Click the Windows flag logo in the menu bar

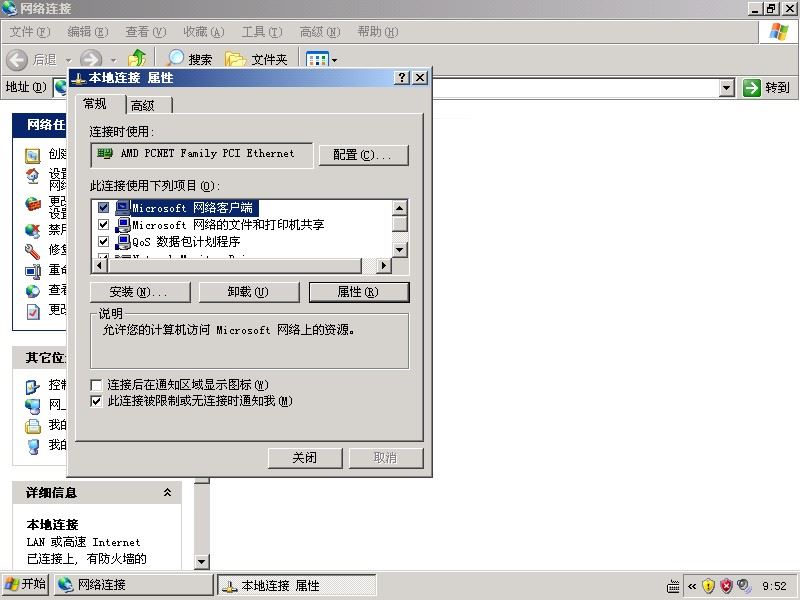pos(779,32)
